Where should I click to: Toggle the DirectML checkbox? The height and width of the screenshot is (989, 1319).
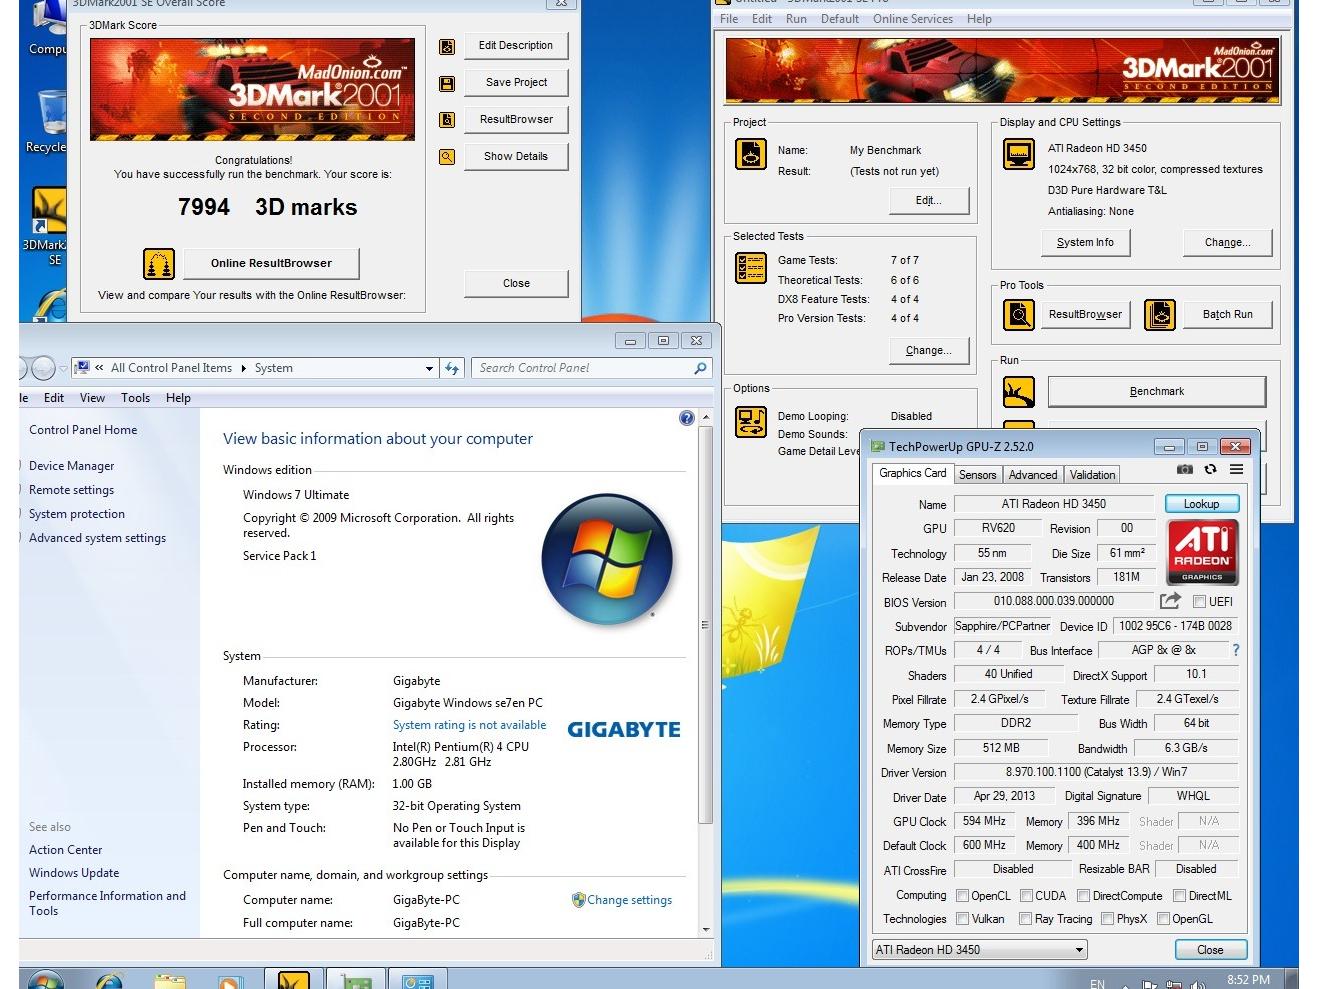point(1179,896)
